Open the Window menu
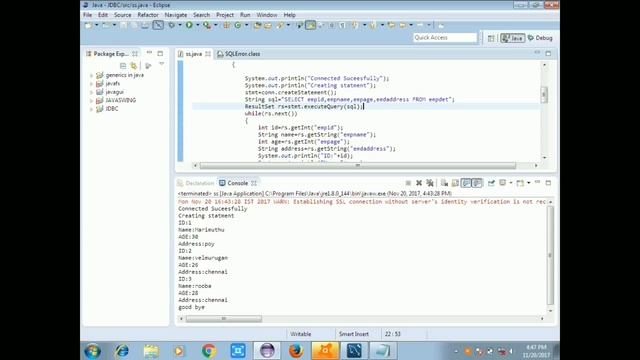Screen dimensions: 640x360 (x=267, y=15)
